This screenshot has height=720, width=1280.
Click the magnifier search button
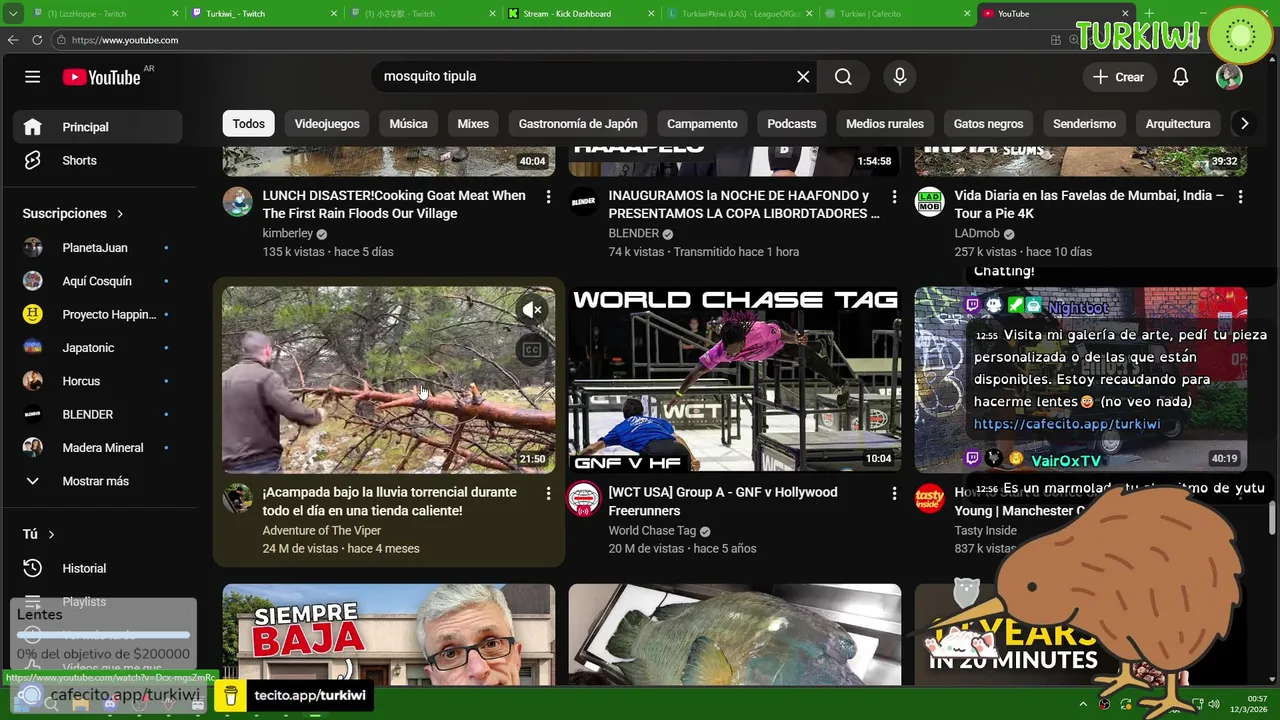[843, 77]
